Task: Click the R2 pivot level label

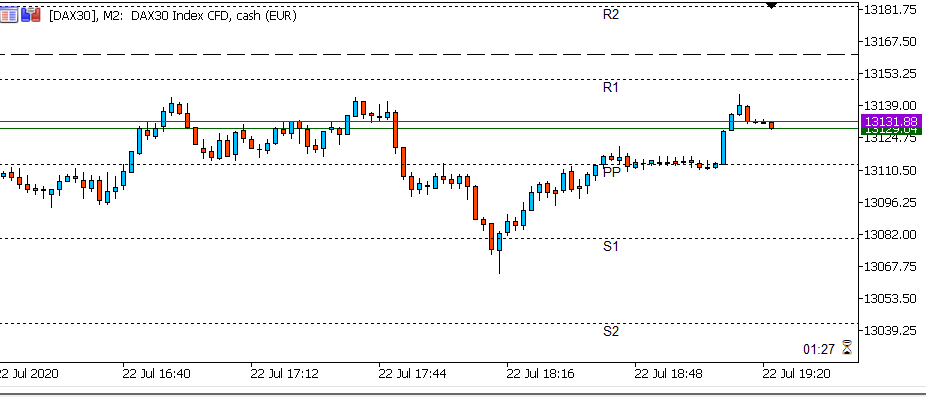Action: coord(611,15)
